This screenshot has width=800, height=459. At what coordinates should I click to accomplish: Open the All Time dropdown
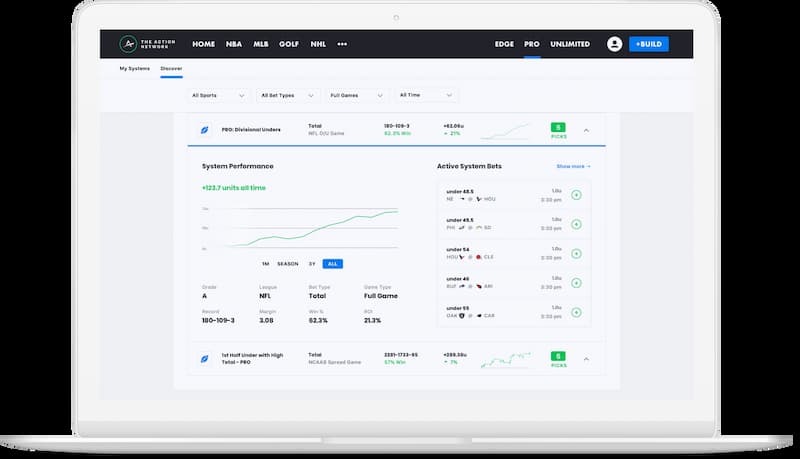point(426,95)
